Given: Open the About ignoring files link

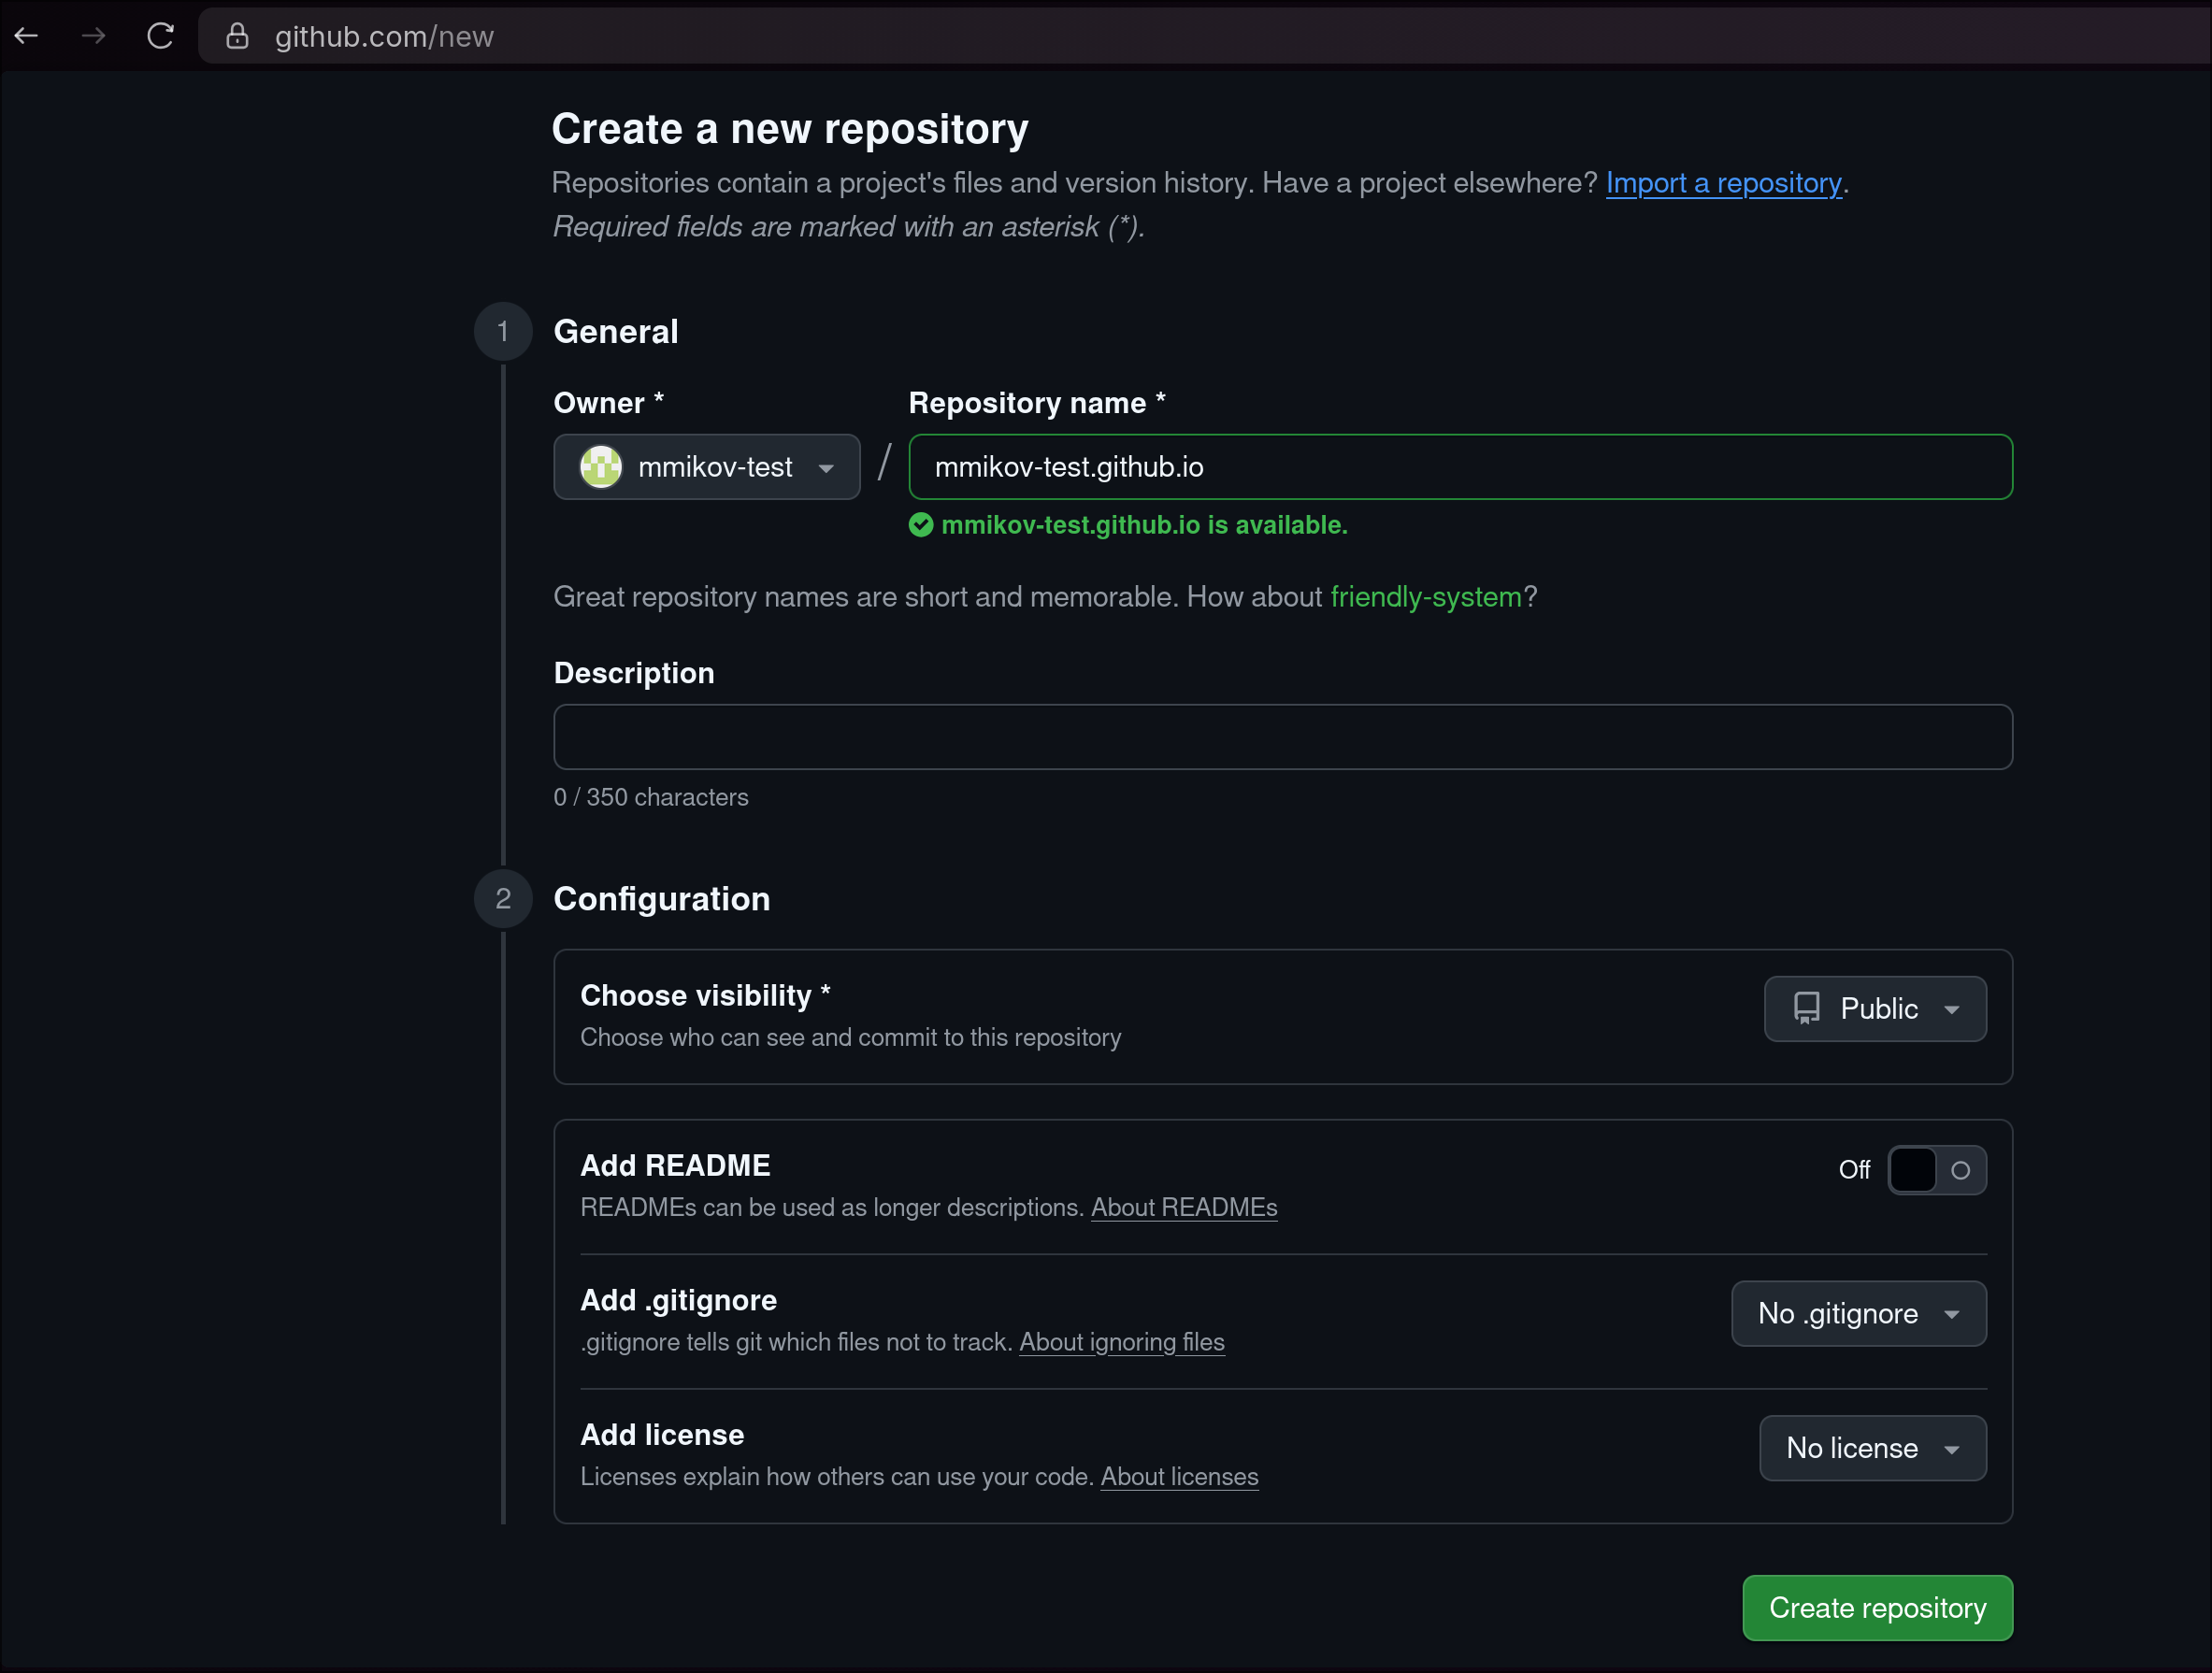Looking at the screenshot, I should point(1121,1342).
